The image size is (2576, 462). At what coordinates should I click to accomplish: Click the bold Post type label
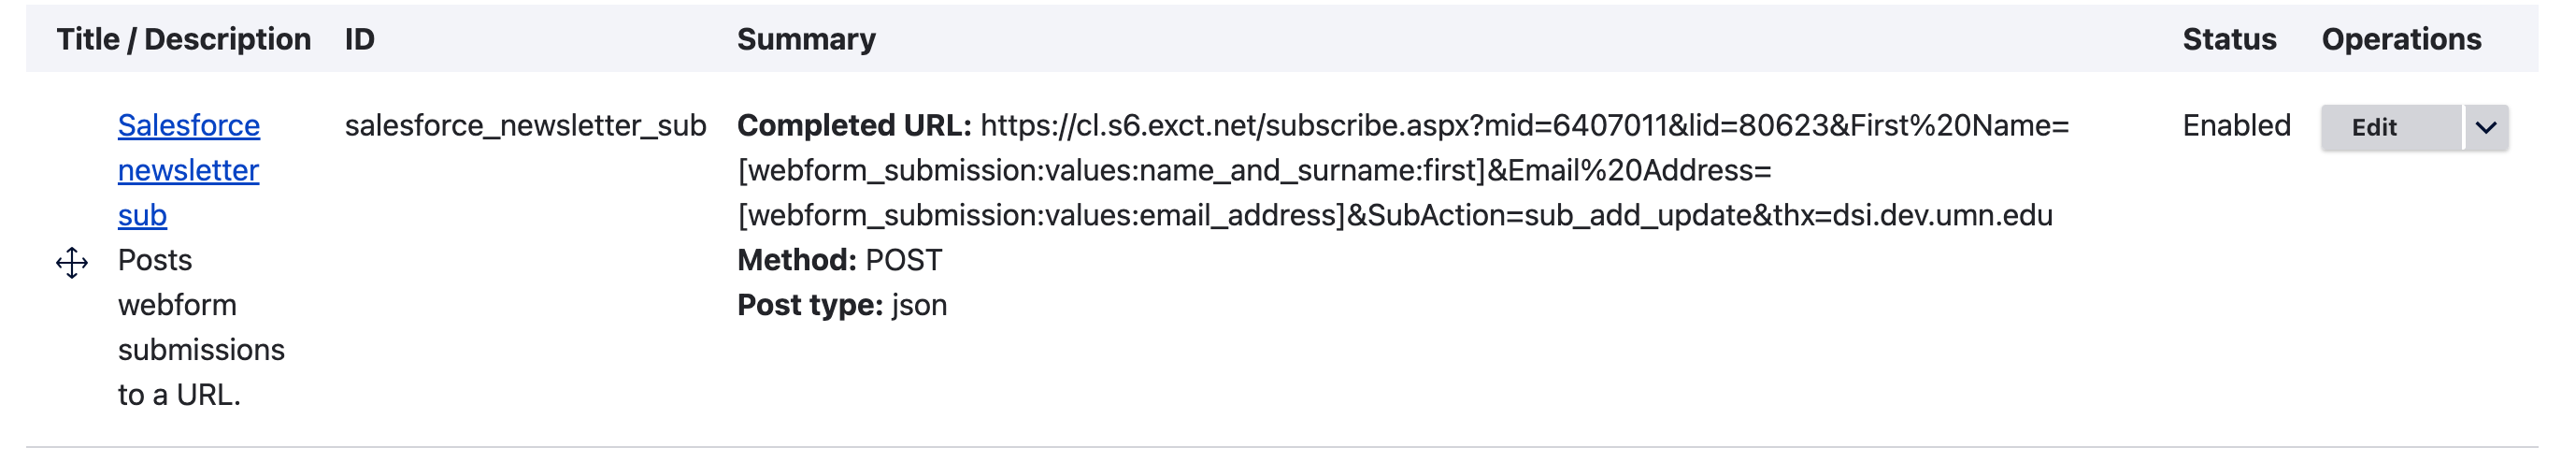tap(809, 306)
